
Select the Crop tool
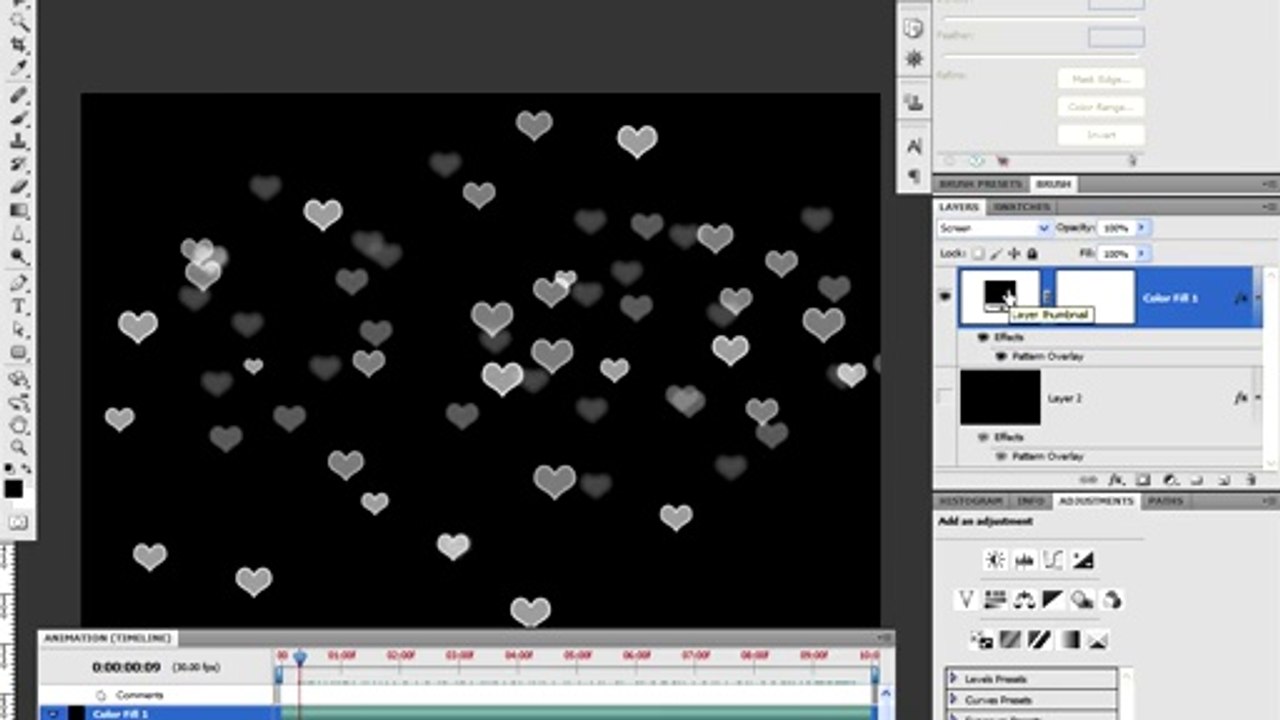tap(19, 45)
